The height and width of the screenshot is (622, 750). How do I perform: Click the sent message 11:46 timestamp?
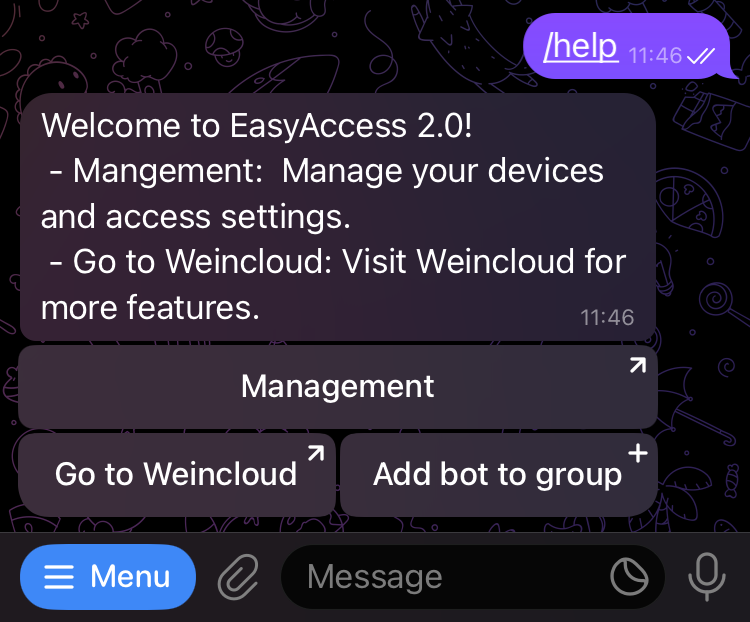tap(655, 56)
